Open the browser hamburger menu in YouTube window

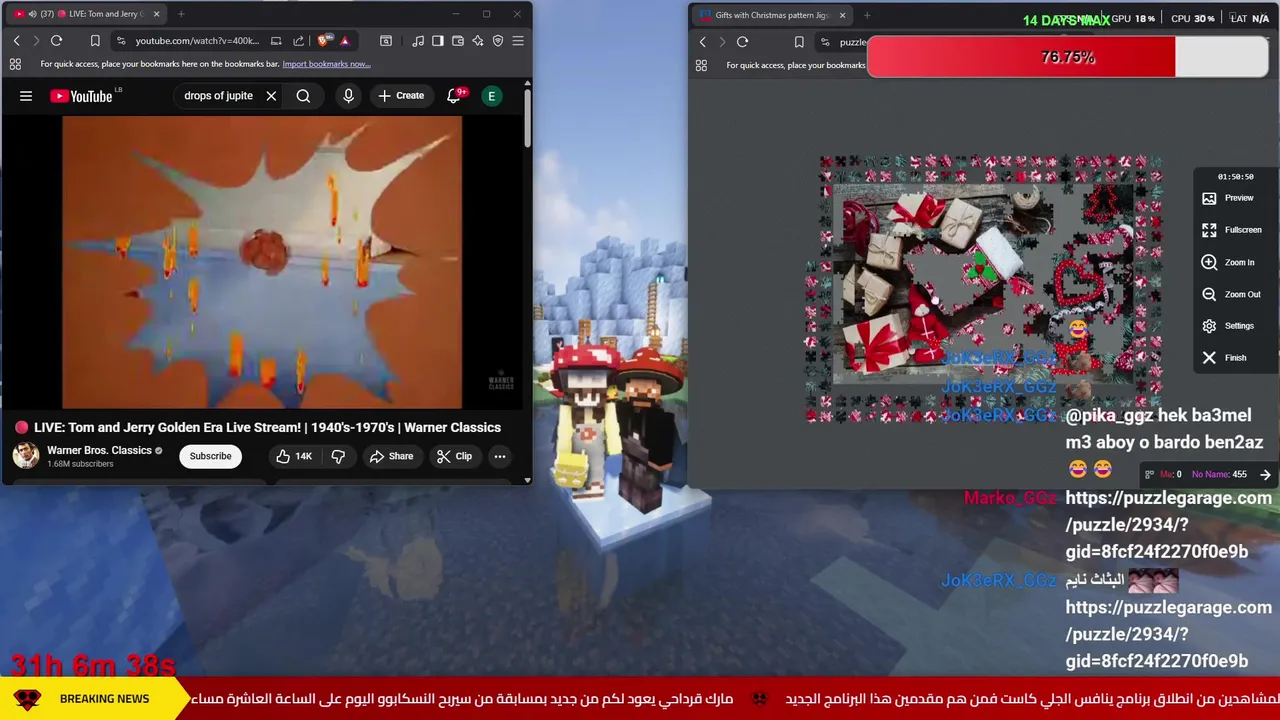coord(518,41)
